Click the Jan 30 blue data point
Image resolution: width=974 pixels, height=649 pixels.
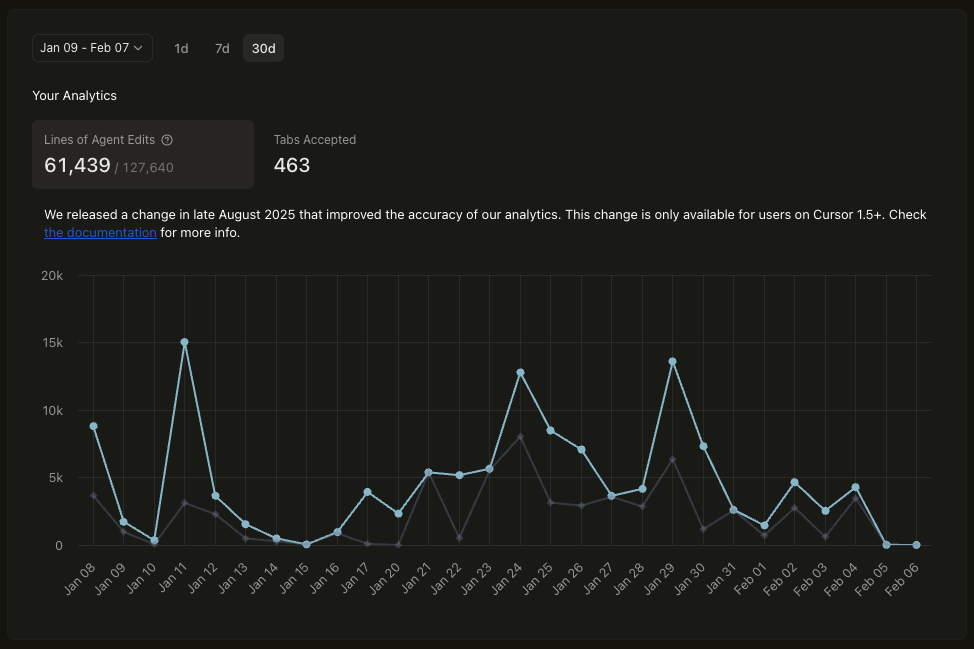point(703,446)
